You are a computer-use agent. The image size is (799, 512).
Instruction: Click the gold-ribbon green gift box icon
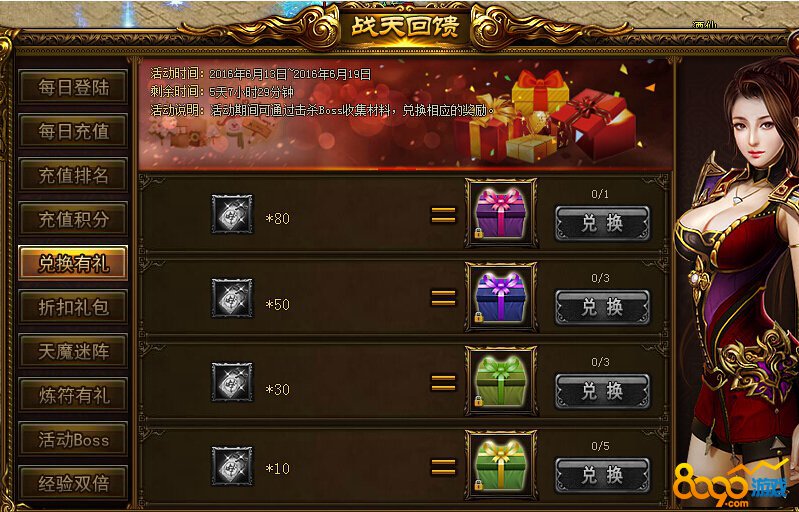click(x=501, y=465)
